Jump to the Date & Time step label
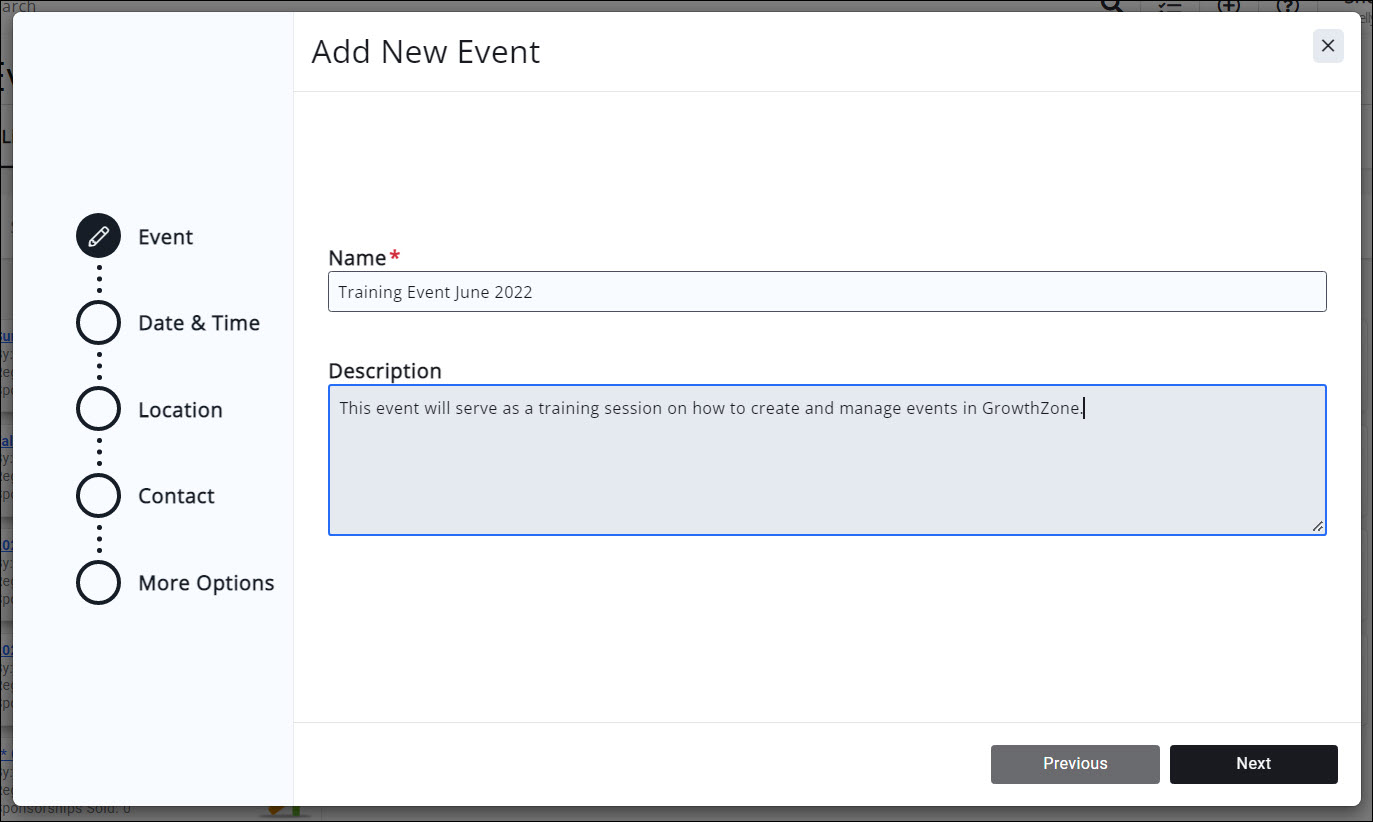This screenshot has width=1373, height=822. (x=198, y=323)
